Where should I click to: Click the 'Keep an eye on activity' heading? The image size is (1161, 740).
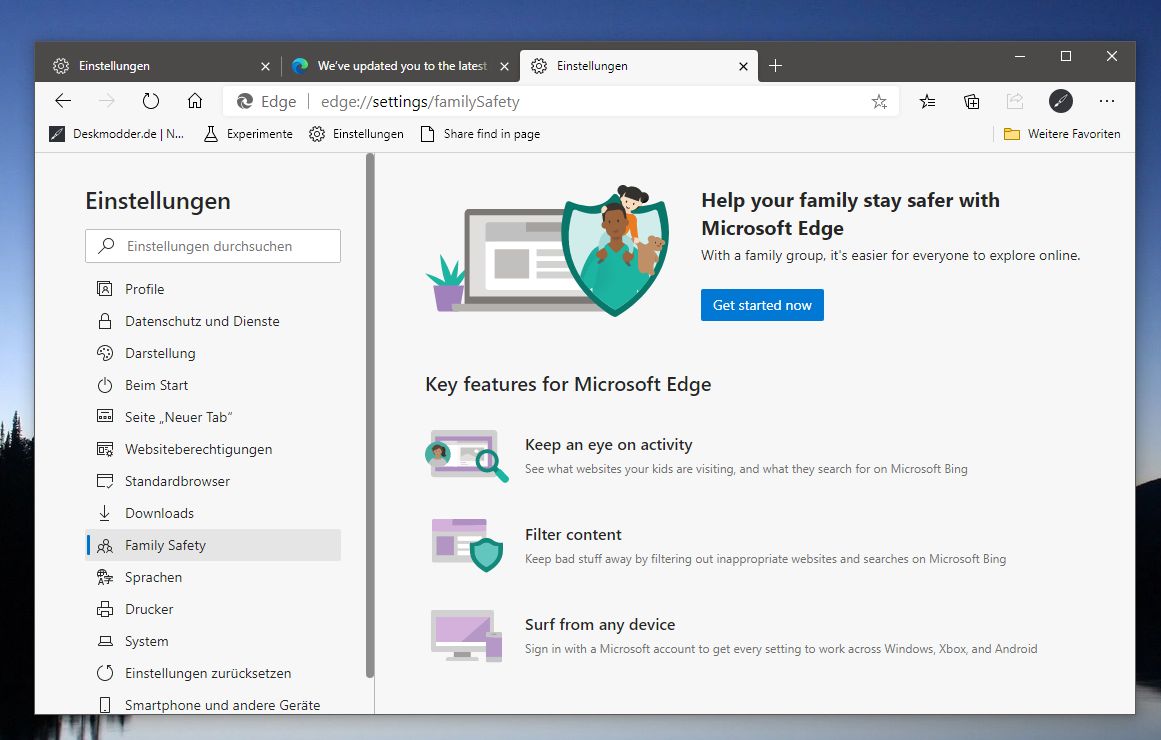tap(609, 444)
